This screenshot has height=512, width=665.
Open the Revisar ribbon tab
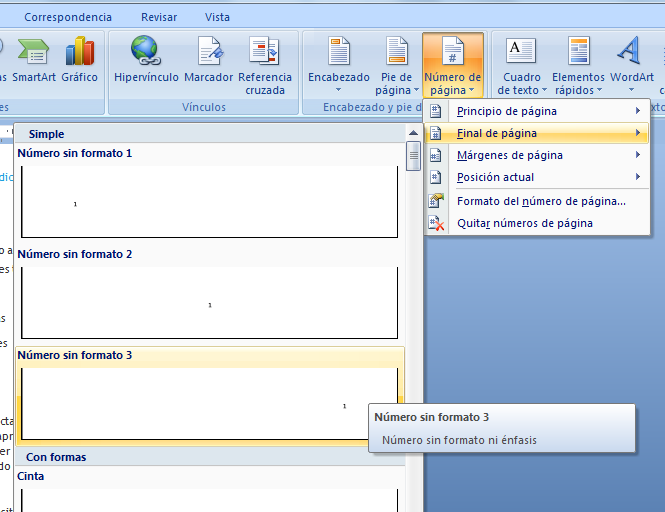(x=159, y=17)
